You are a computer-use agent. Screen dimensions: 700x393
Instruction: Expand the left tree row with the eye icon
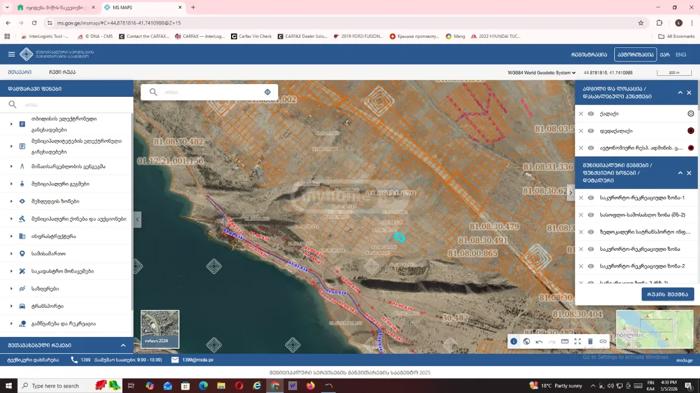tap(11, 201)
